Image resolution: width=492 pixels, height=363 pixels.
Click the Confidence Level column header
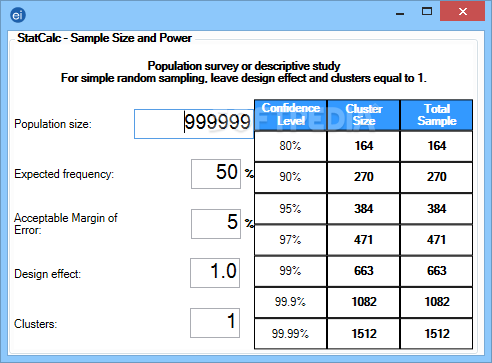point(291,115)
